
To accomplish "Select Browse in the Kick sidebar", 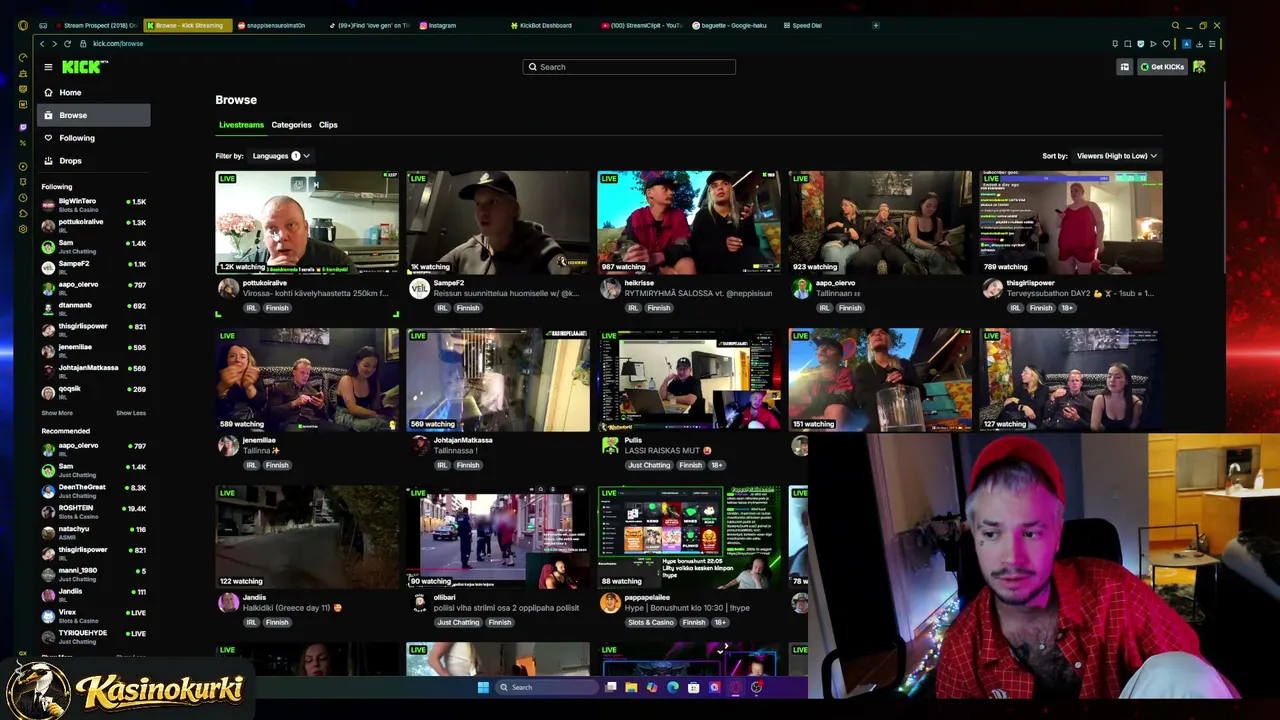I will click(94, 115).
